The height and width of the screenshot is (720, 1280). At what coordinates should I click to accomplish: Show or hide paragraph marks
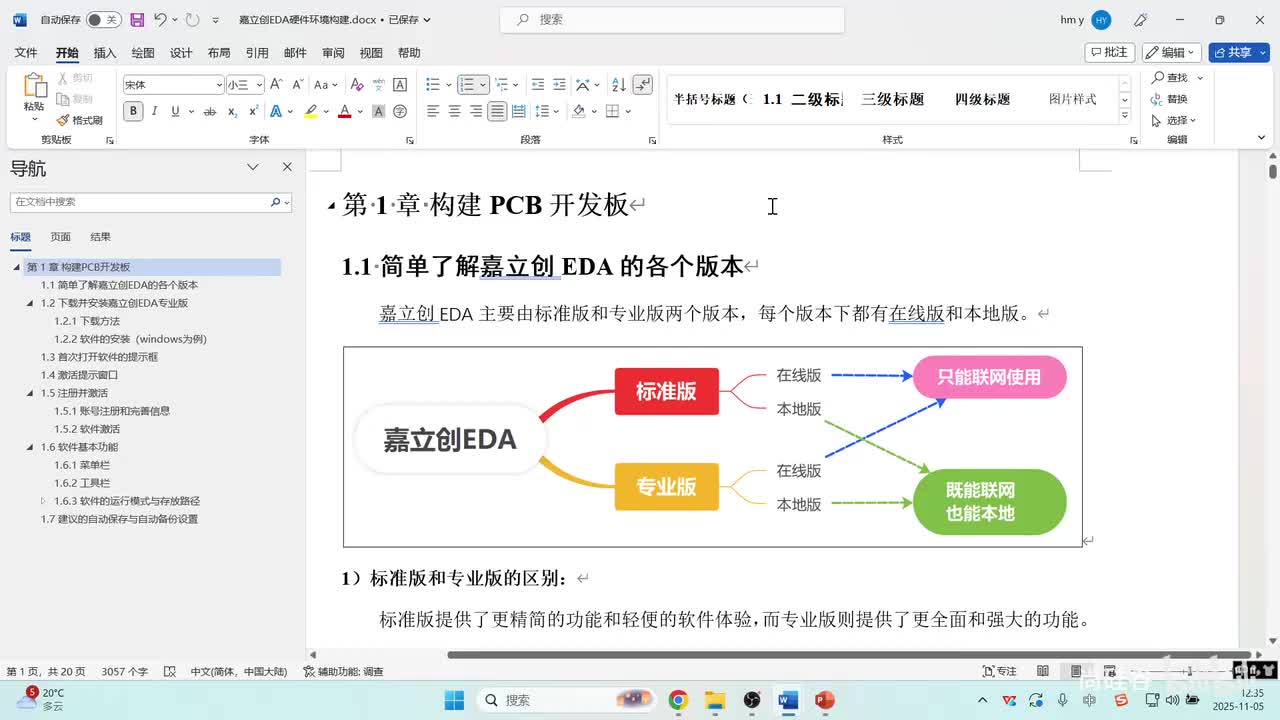(643, 85)
